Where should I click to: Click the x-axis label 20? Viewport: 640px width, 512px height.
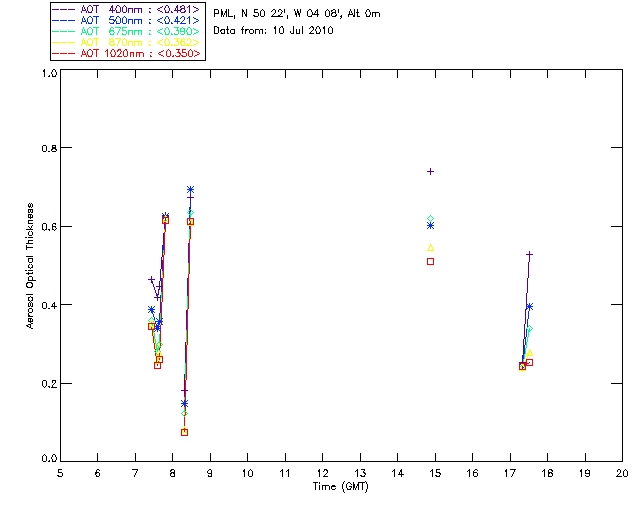pyautogui.click(x=622, y=473)
